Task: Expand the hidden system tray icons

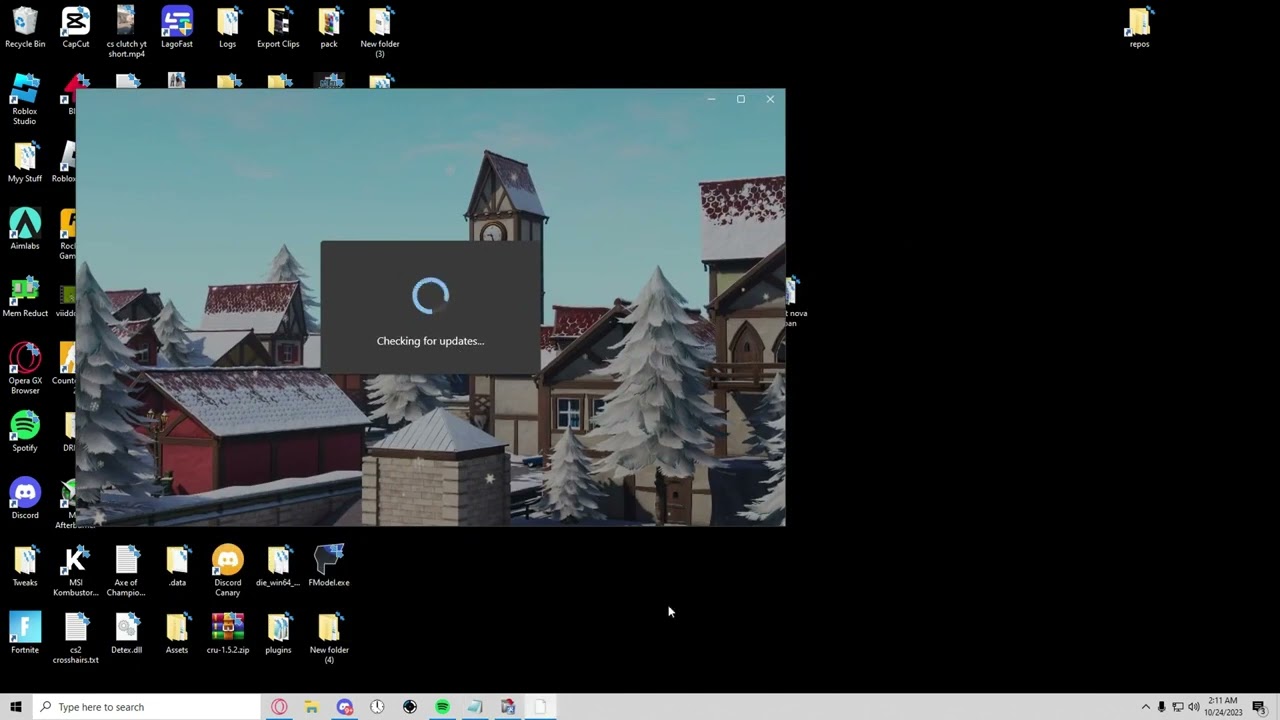Action: coord(1145,707)
